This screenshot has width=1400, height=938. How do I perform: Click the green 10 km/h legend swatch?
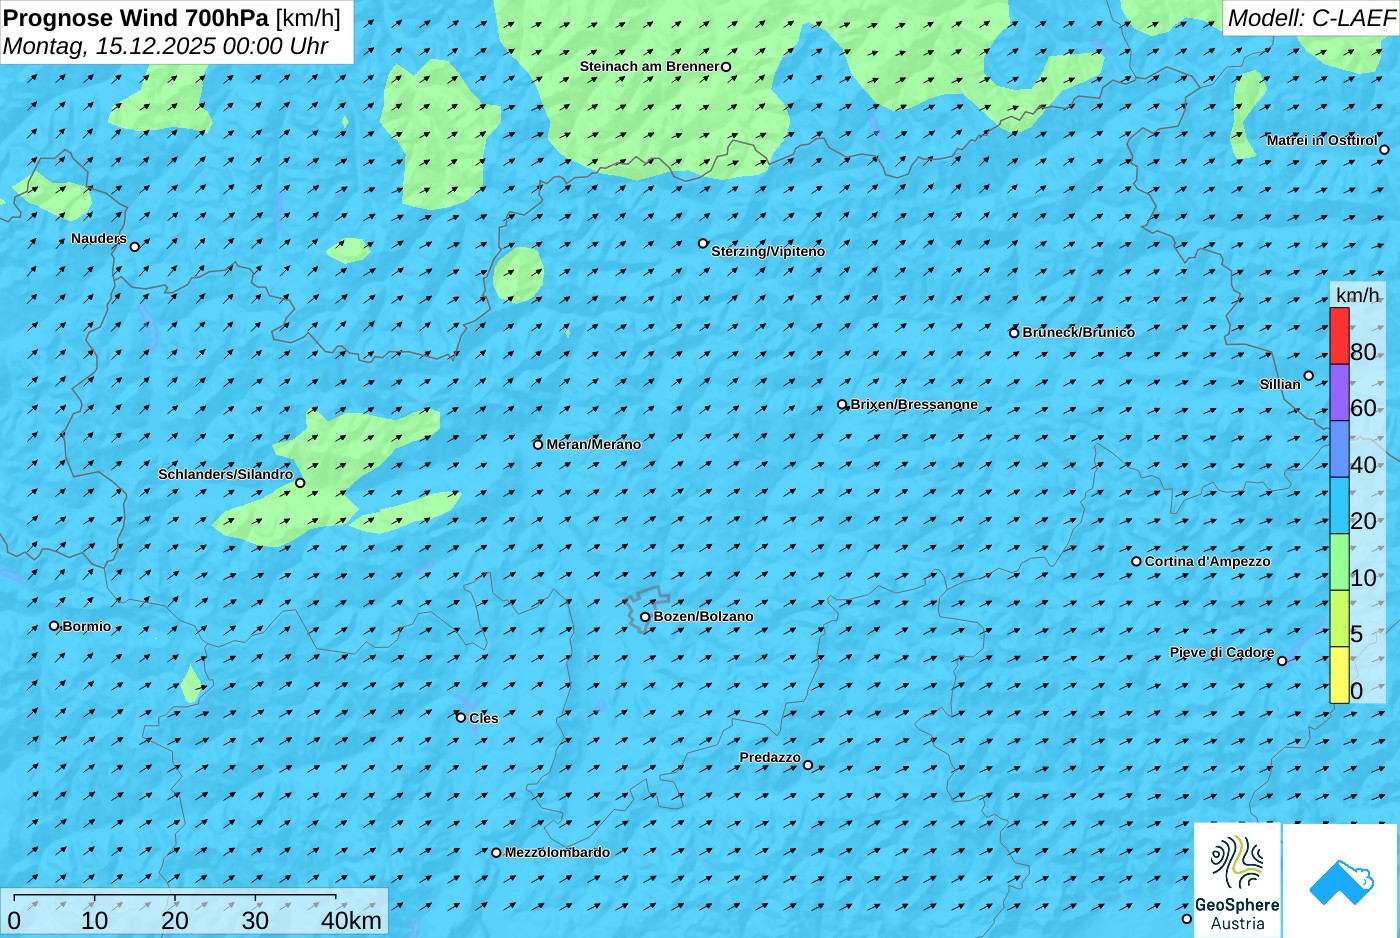pyautogui.click(x=1339, y=562)
